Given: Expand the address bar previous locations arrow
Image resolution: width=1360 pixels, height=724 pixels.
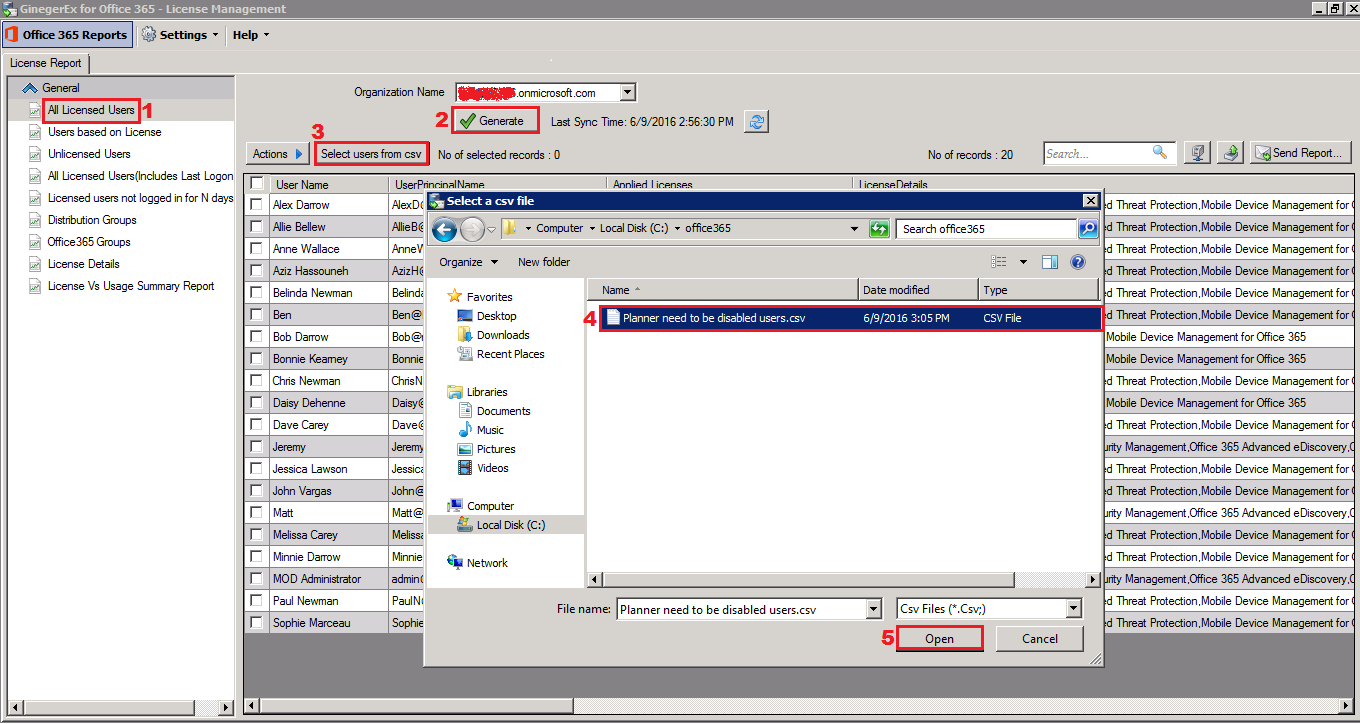Looking at the screenshot, I should click(854, 229).
